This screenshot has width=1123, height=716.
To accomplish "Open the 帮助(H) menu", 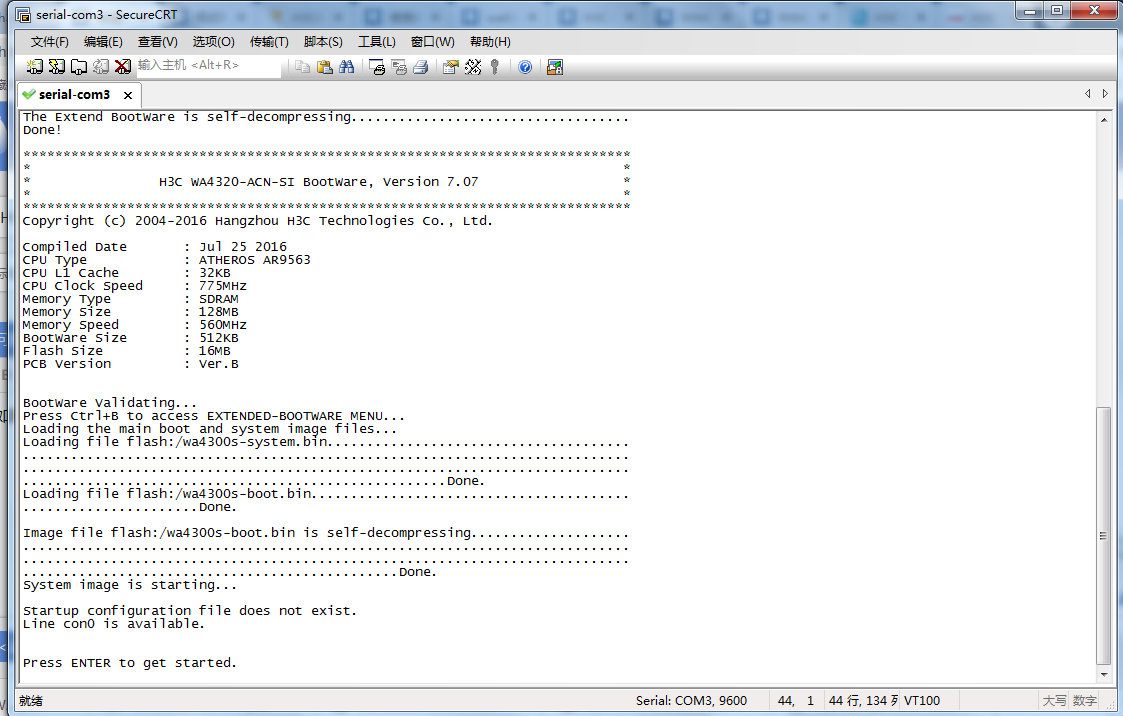I will [490, 42].
